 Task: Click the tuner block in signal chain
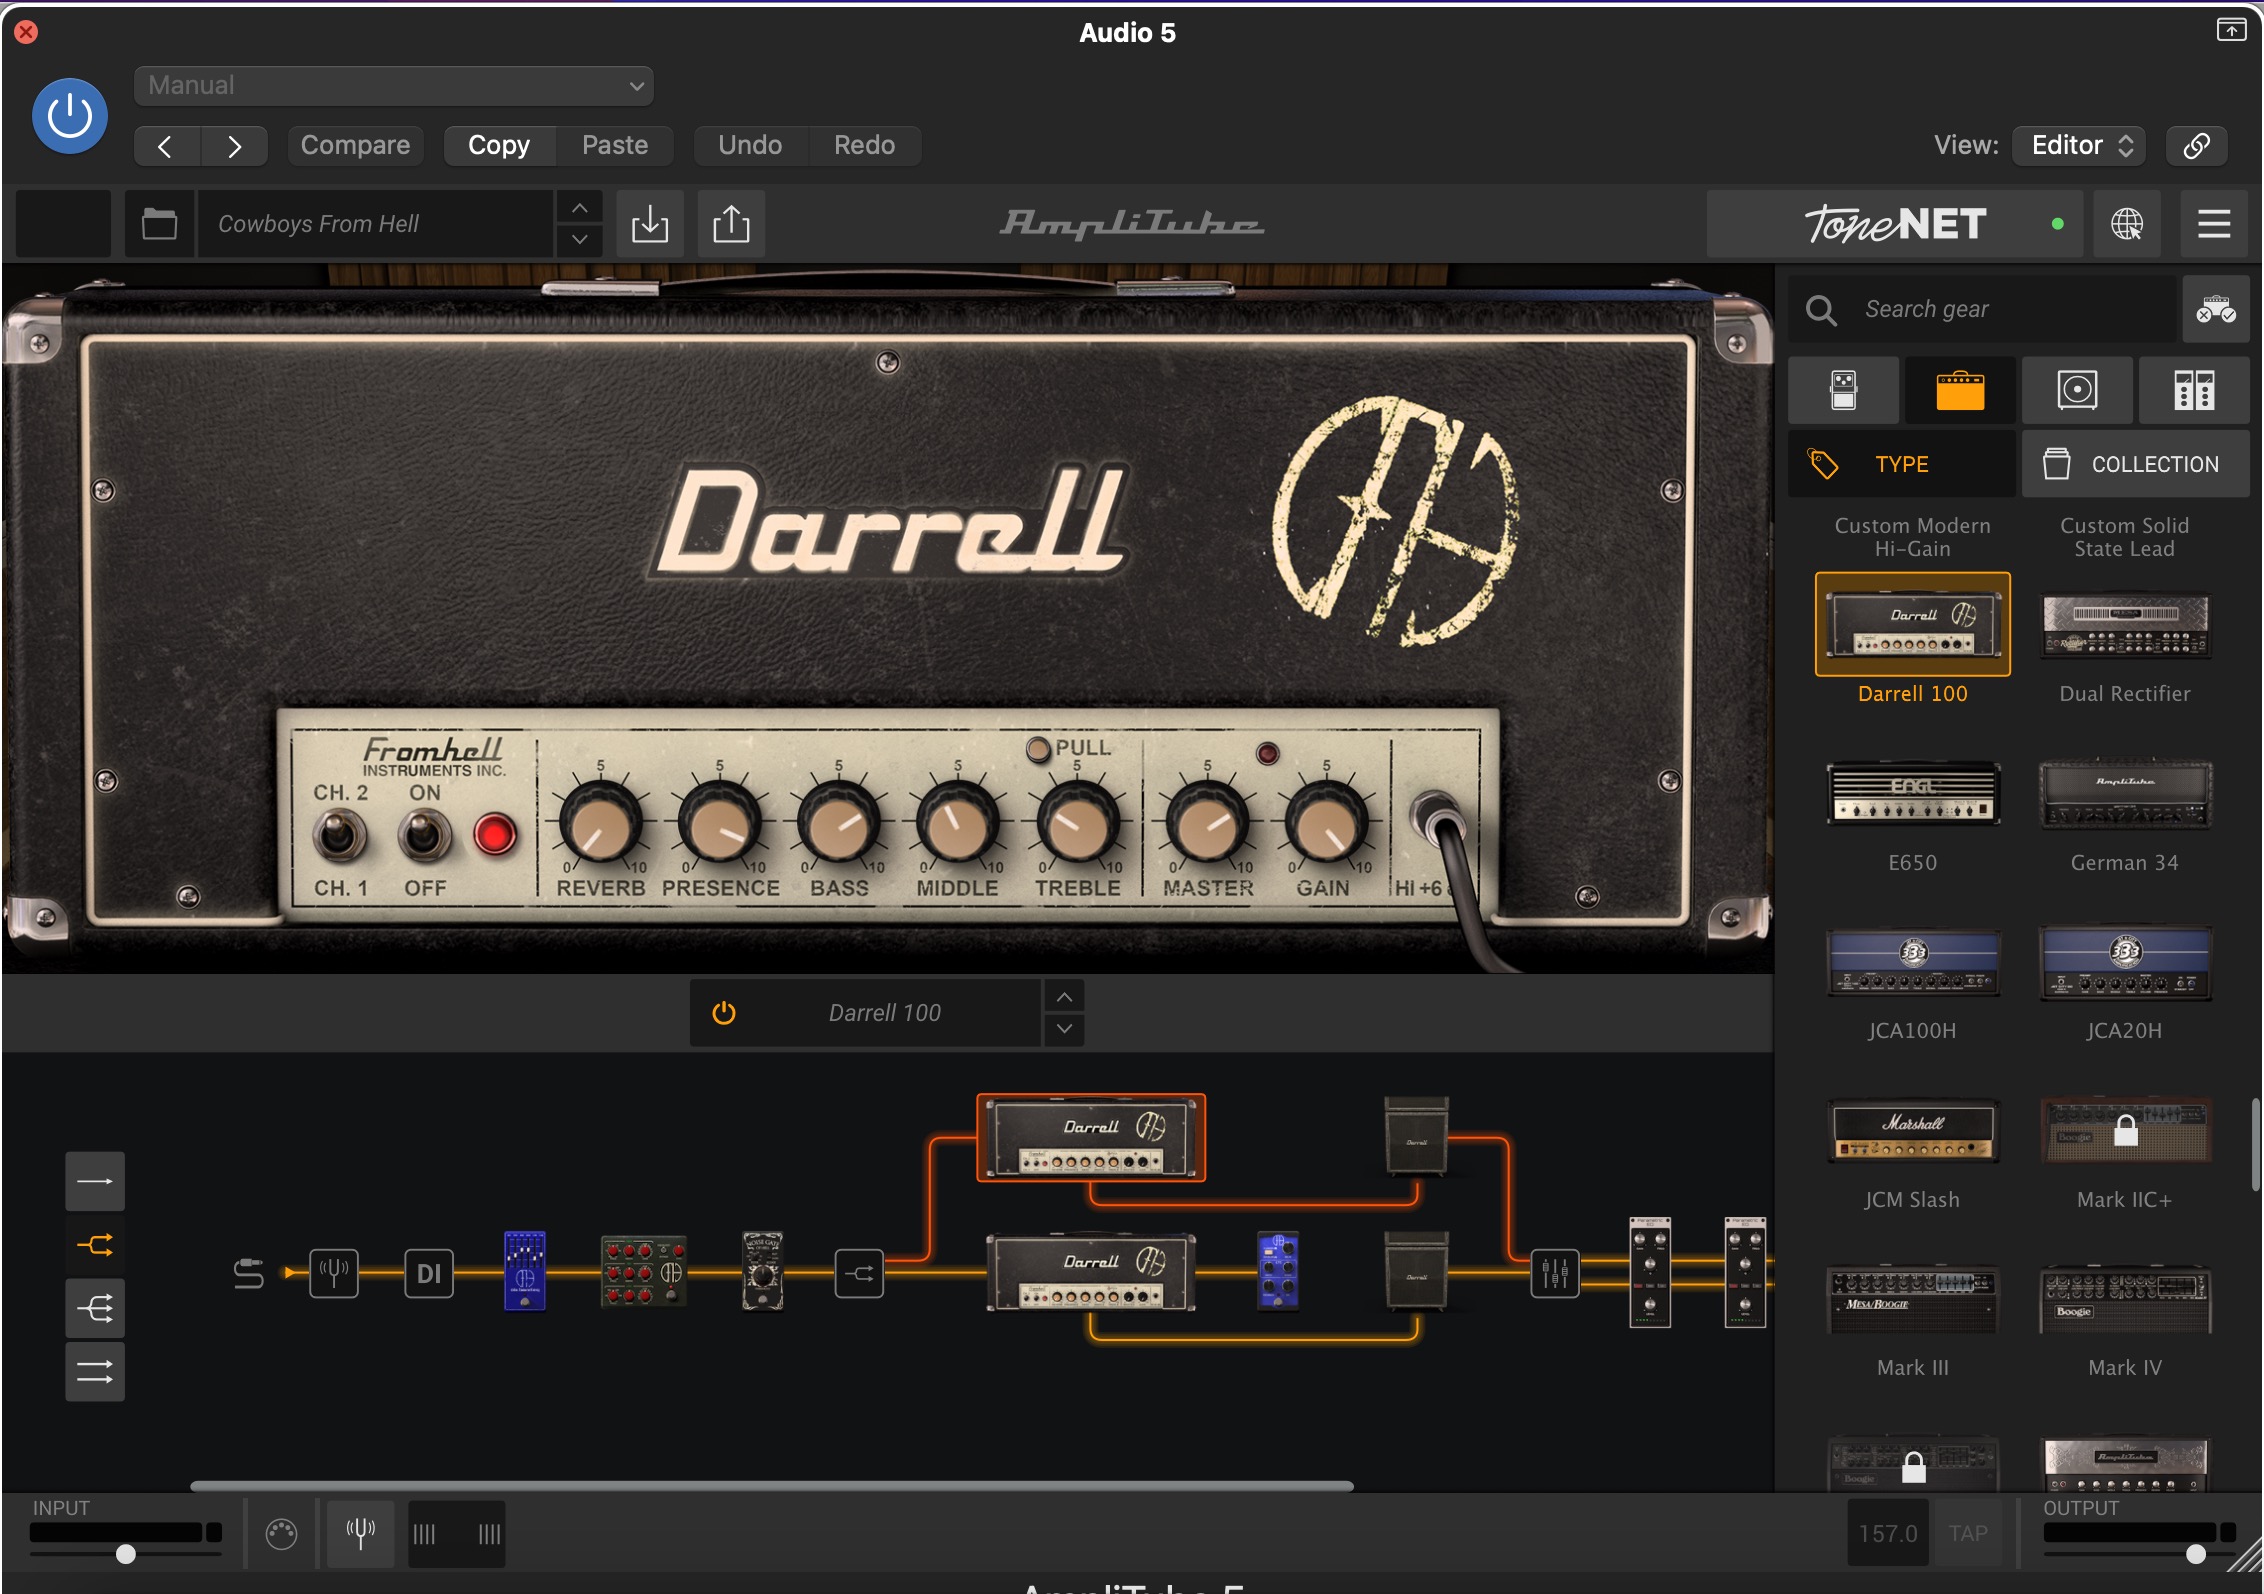pos(334,1273)
